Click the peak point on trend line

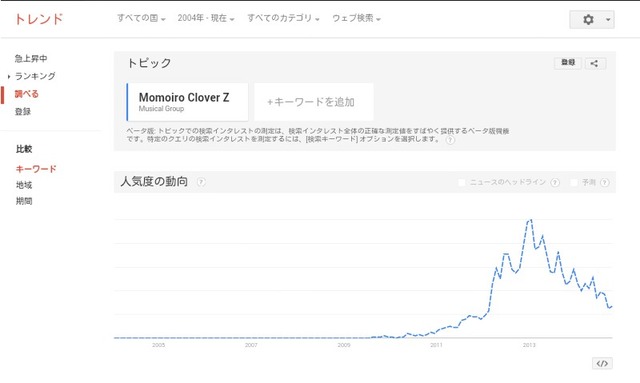pos(530,220)
